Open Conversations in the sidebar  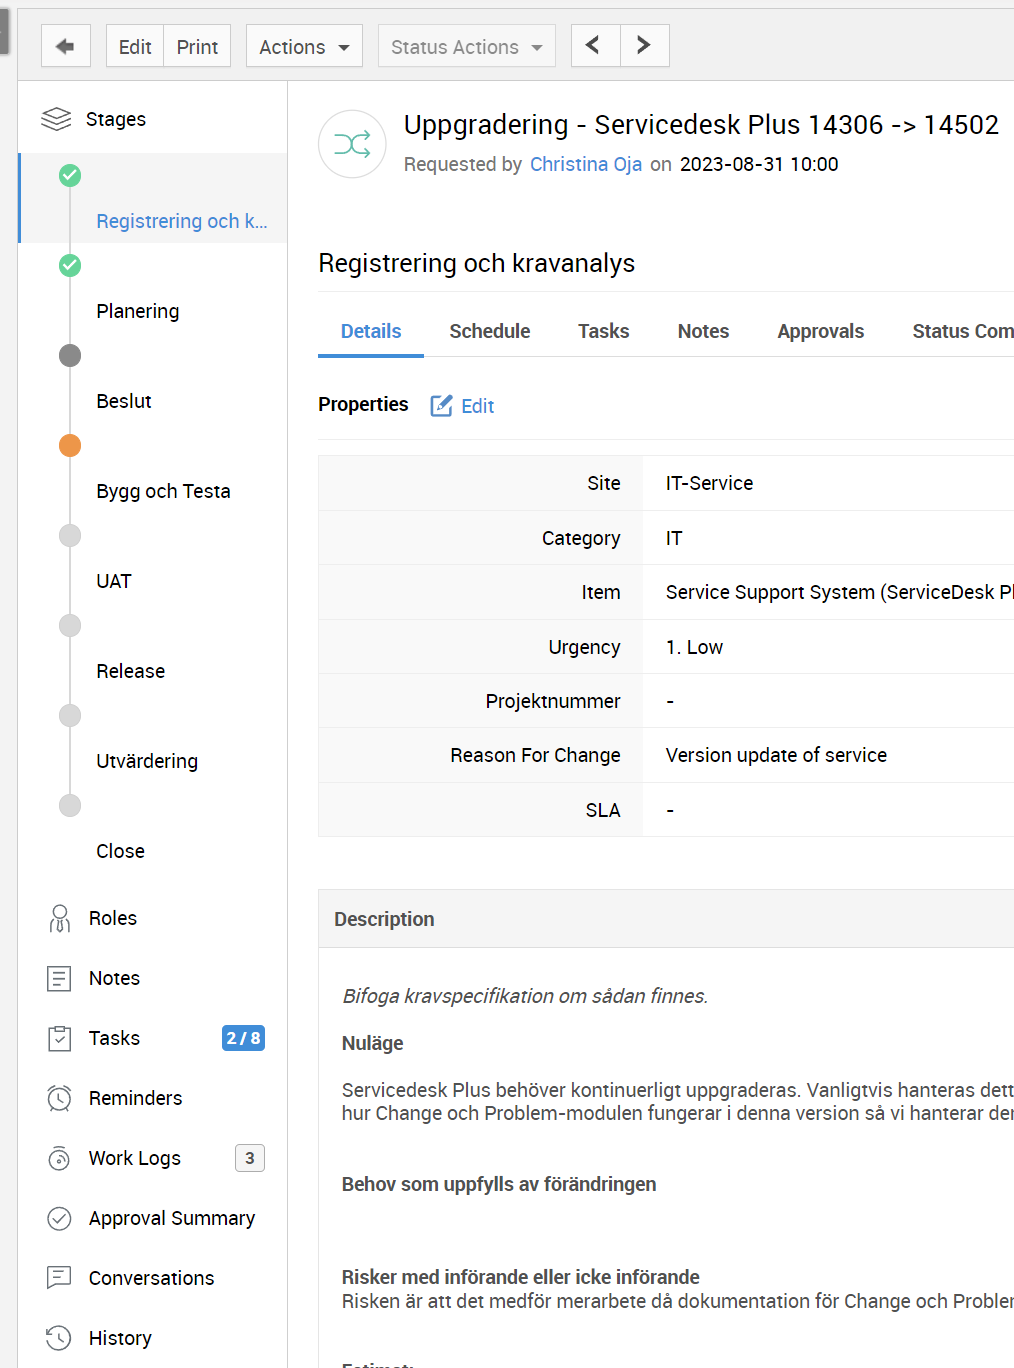pyautogui.click(x=152, y=1278)
